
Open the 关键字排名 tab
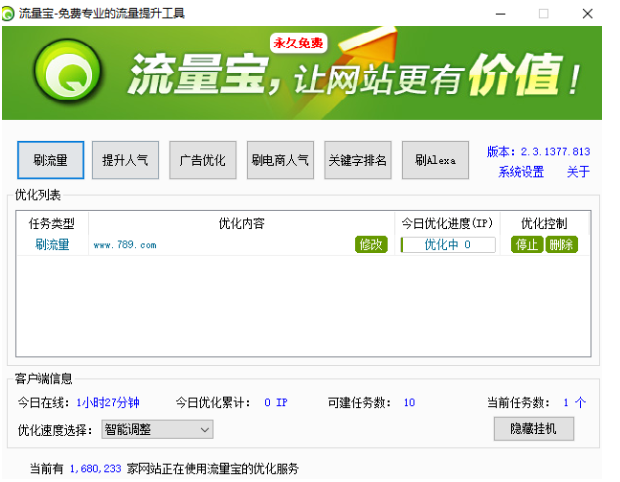pos(358,160)
